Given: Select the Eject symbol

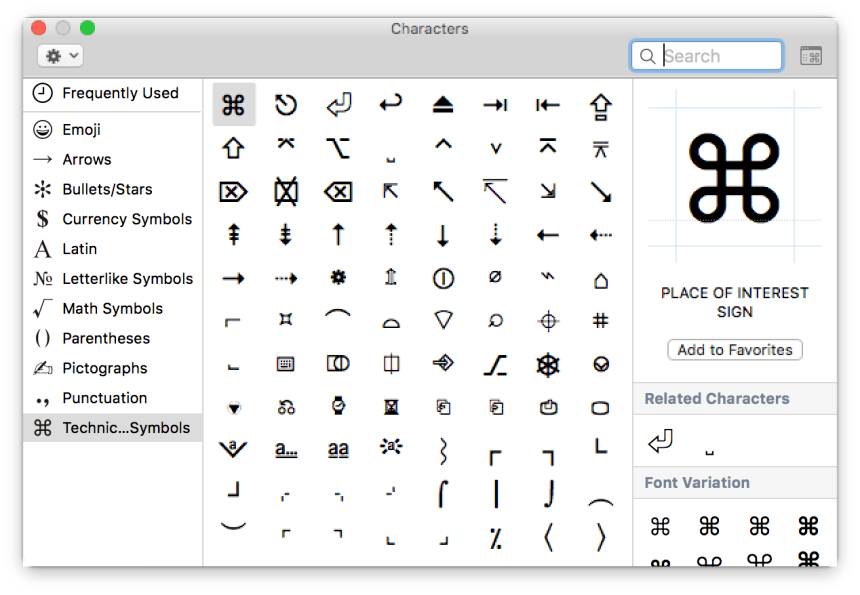Looking at the screenshot, I should [x=443, y=104].
